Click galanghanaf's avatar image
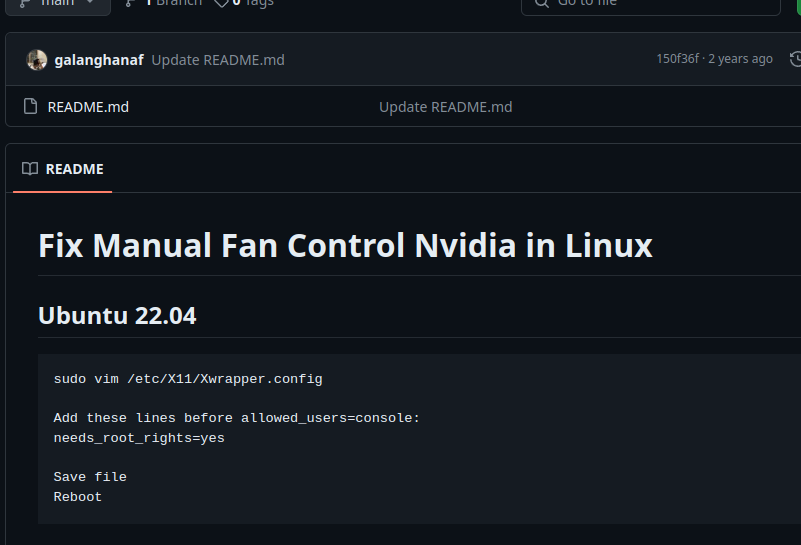This screenshot has height=545, width=801. point(37,60)
